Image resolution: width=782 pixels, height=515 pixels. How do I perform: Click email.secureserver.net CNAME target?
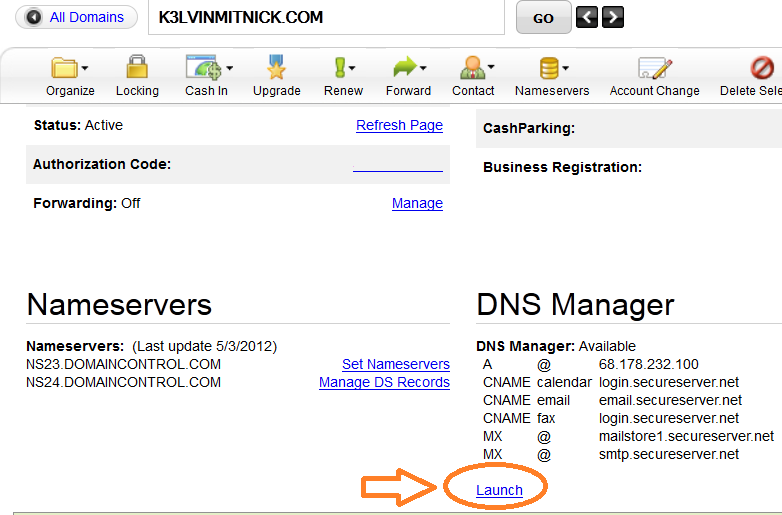click(670, 400)
